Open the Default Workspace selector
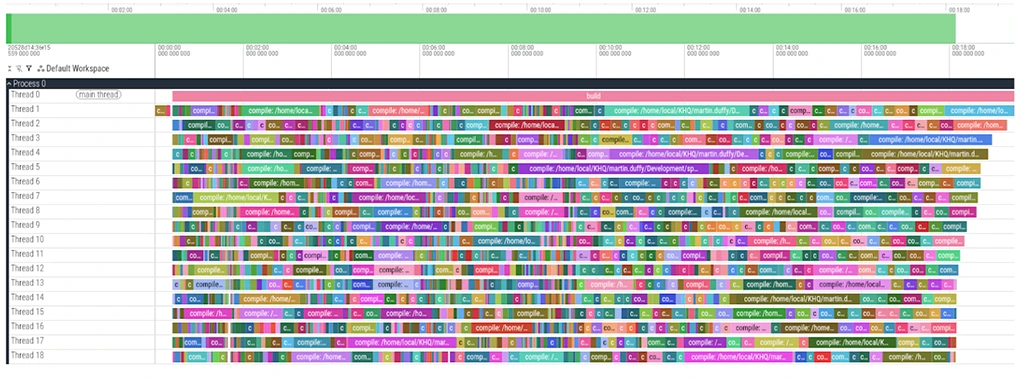This screenshot has width=1024, height=378. coord(78,69)
